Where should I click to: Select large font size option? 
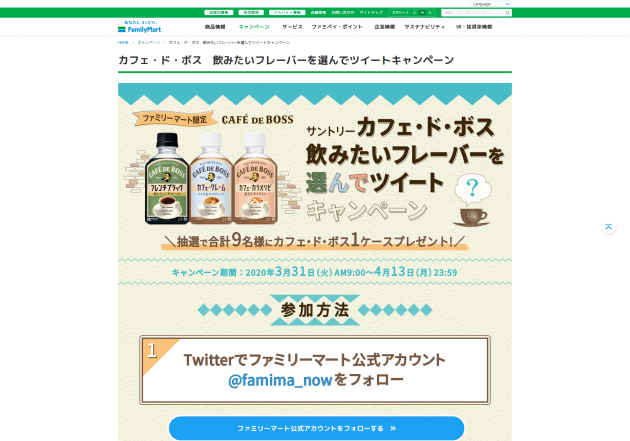pos(430,13)
